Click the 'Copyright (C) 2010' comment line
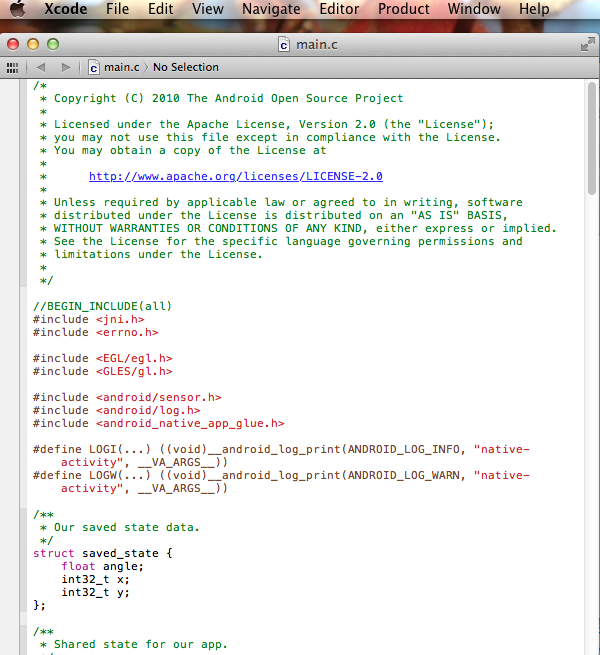The height and width of the screenshot is (655, 600). pos(221,99)
